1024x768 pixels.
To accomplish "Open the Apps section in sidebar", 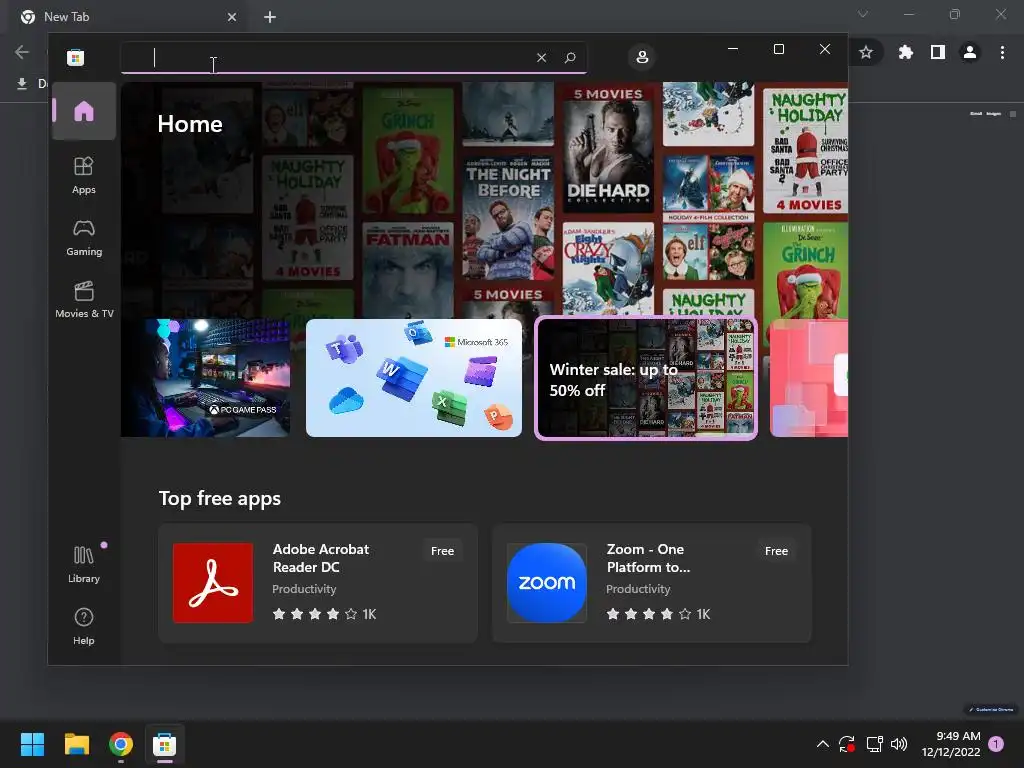I will point(84,176).
